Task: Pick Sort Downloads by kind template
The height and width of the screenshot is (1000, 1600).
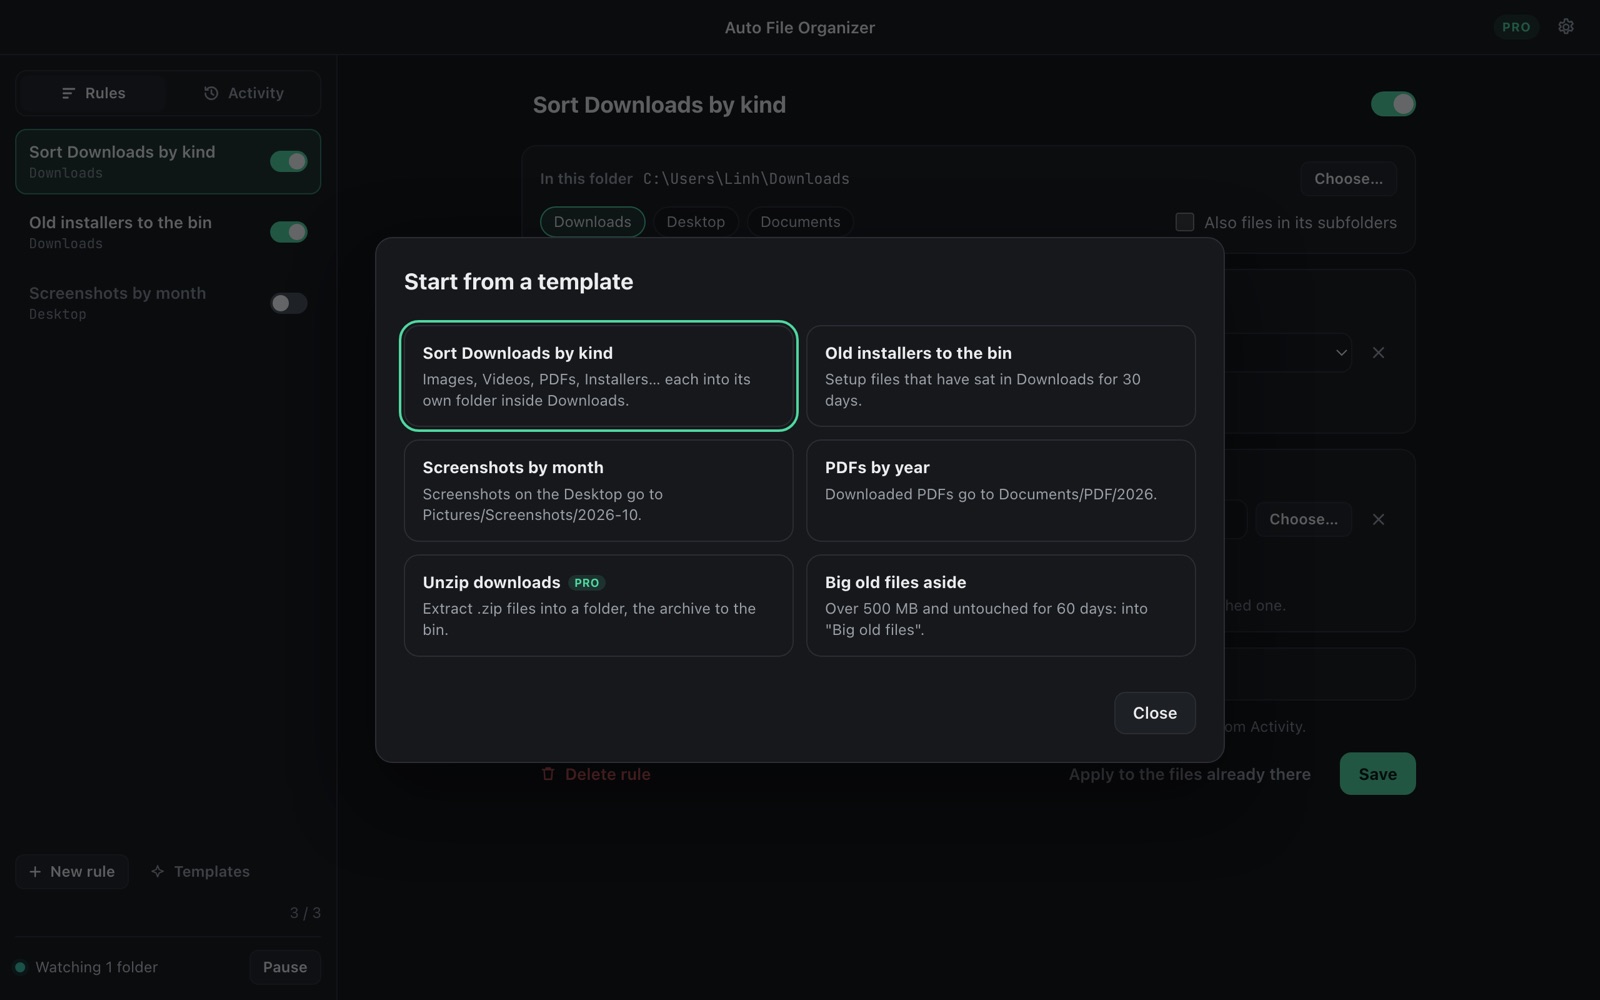Action: pos(598,376)
